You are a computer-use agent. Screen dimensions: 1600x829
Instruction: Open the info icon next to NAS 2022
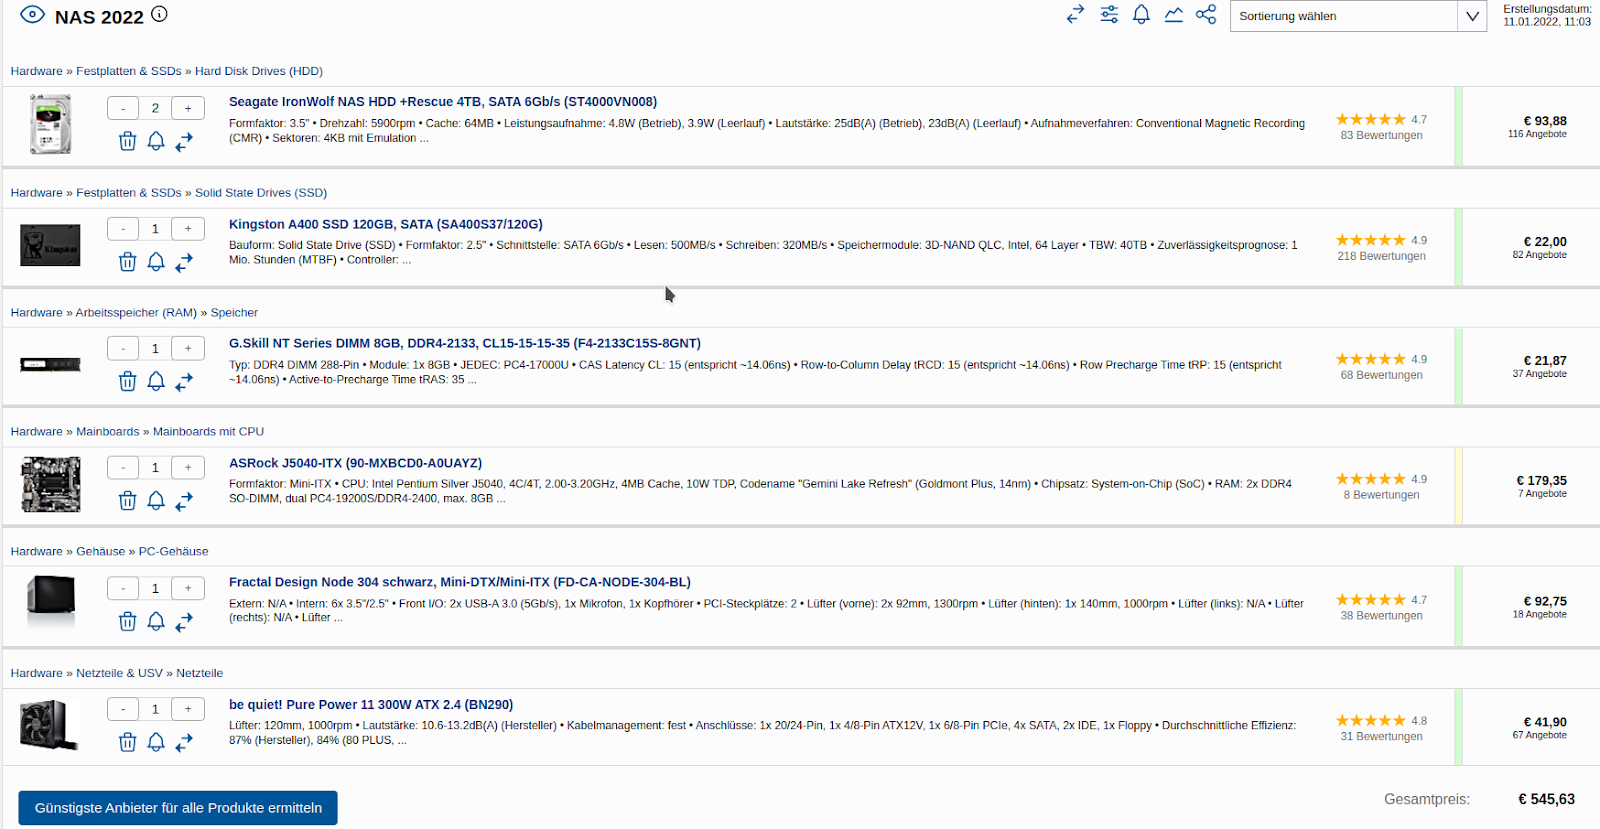coord(159,14)
